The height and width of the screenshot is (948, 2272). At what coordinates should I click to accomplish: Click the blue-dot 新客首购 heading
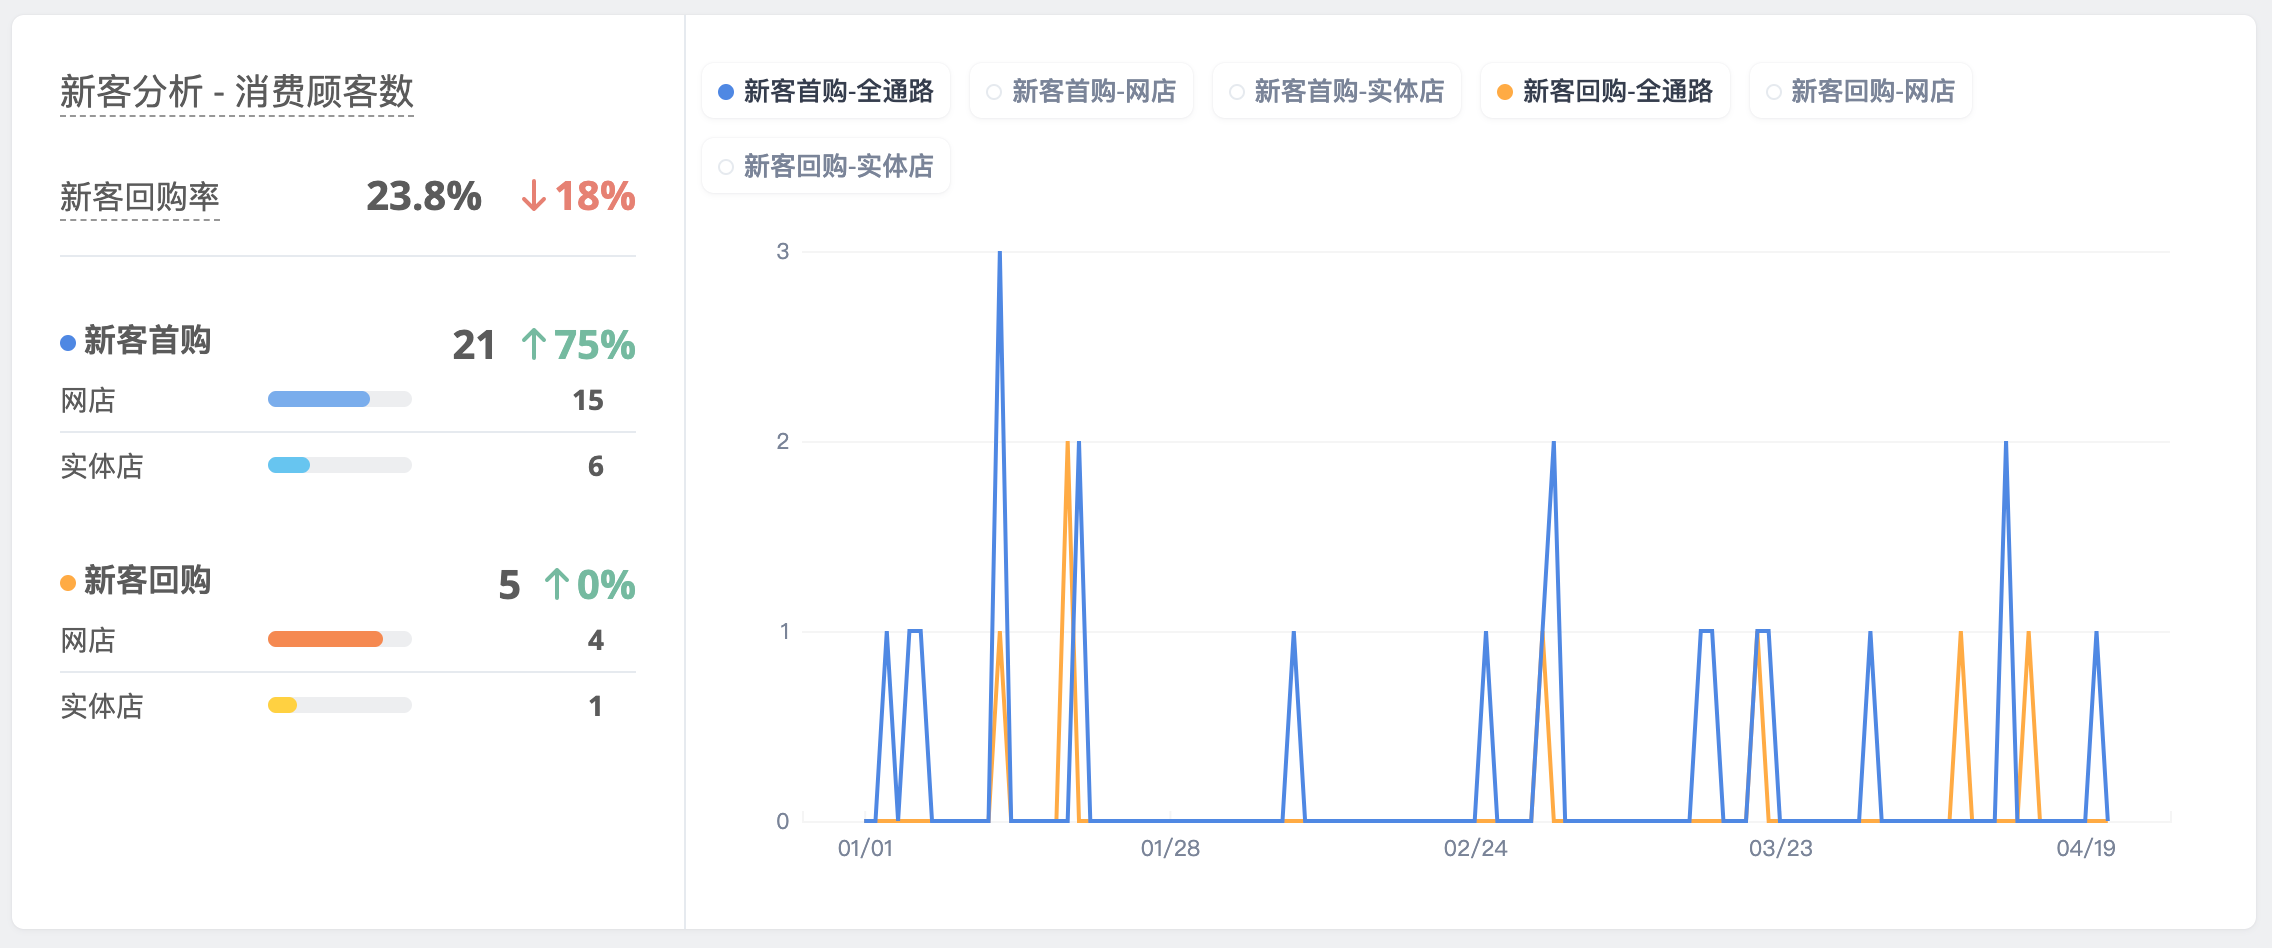click(x=136, y=341)
